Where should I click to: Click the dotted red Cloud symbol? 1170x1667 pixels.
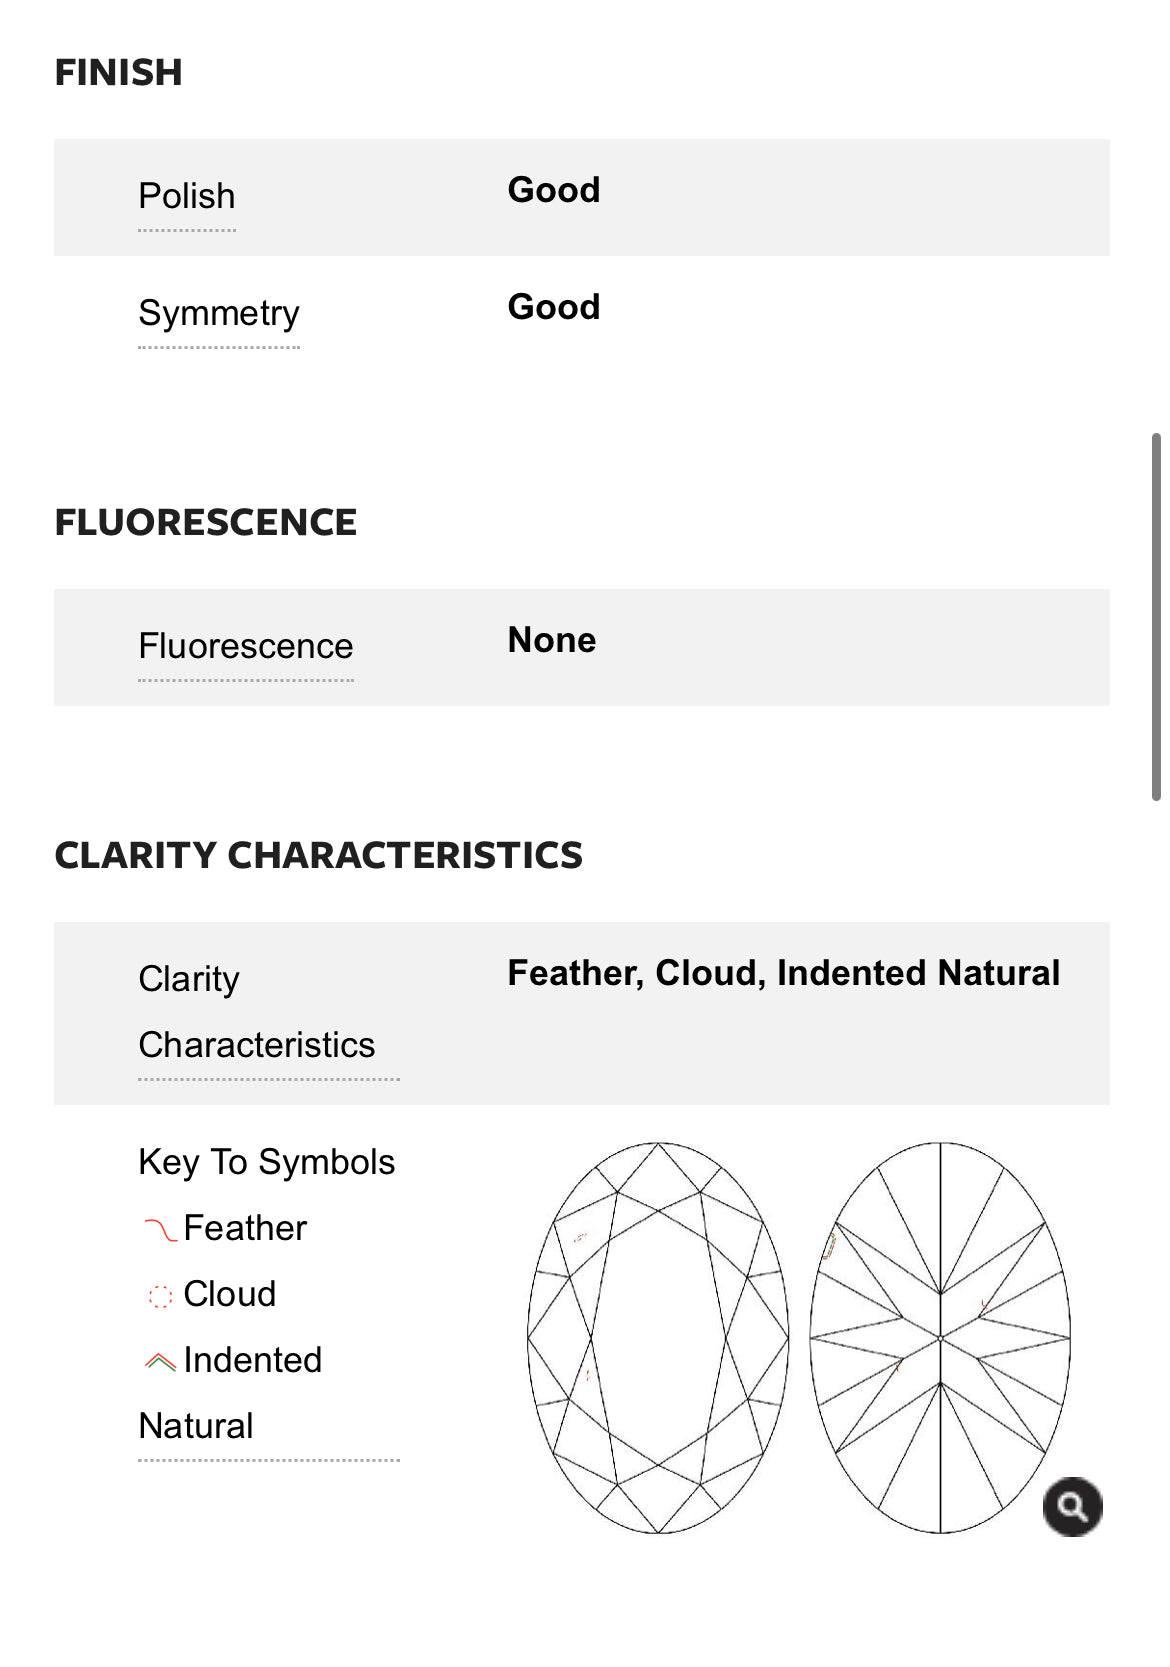pyautogui.click(x=160, y=1296)
